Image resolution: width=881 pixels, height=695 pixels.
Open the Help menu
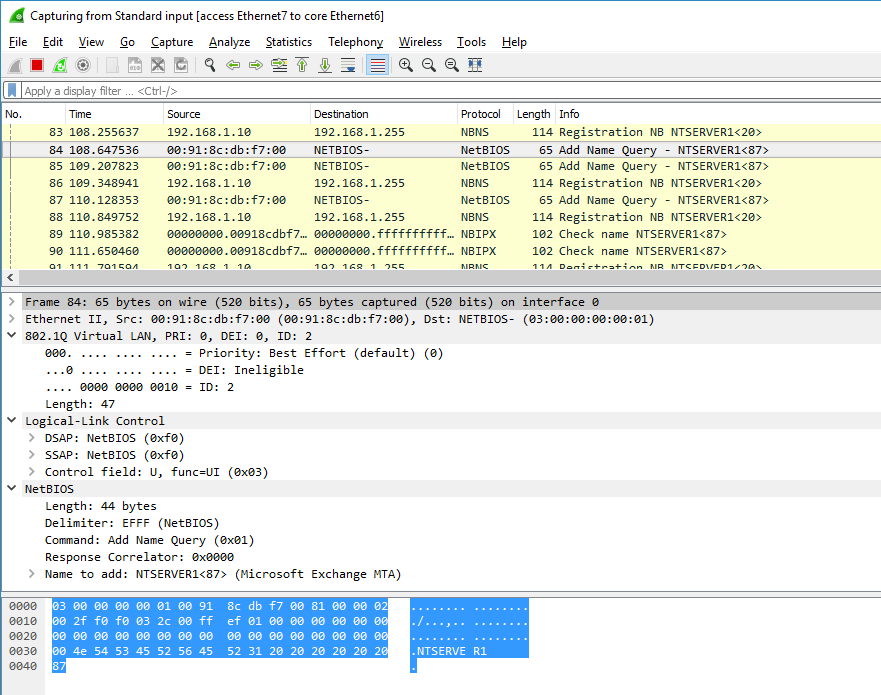[514, 42]
